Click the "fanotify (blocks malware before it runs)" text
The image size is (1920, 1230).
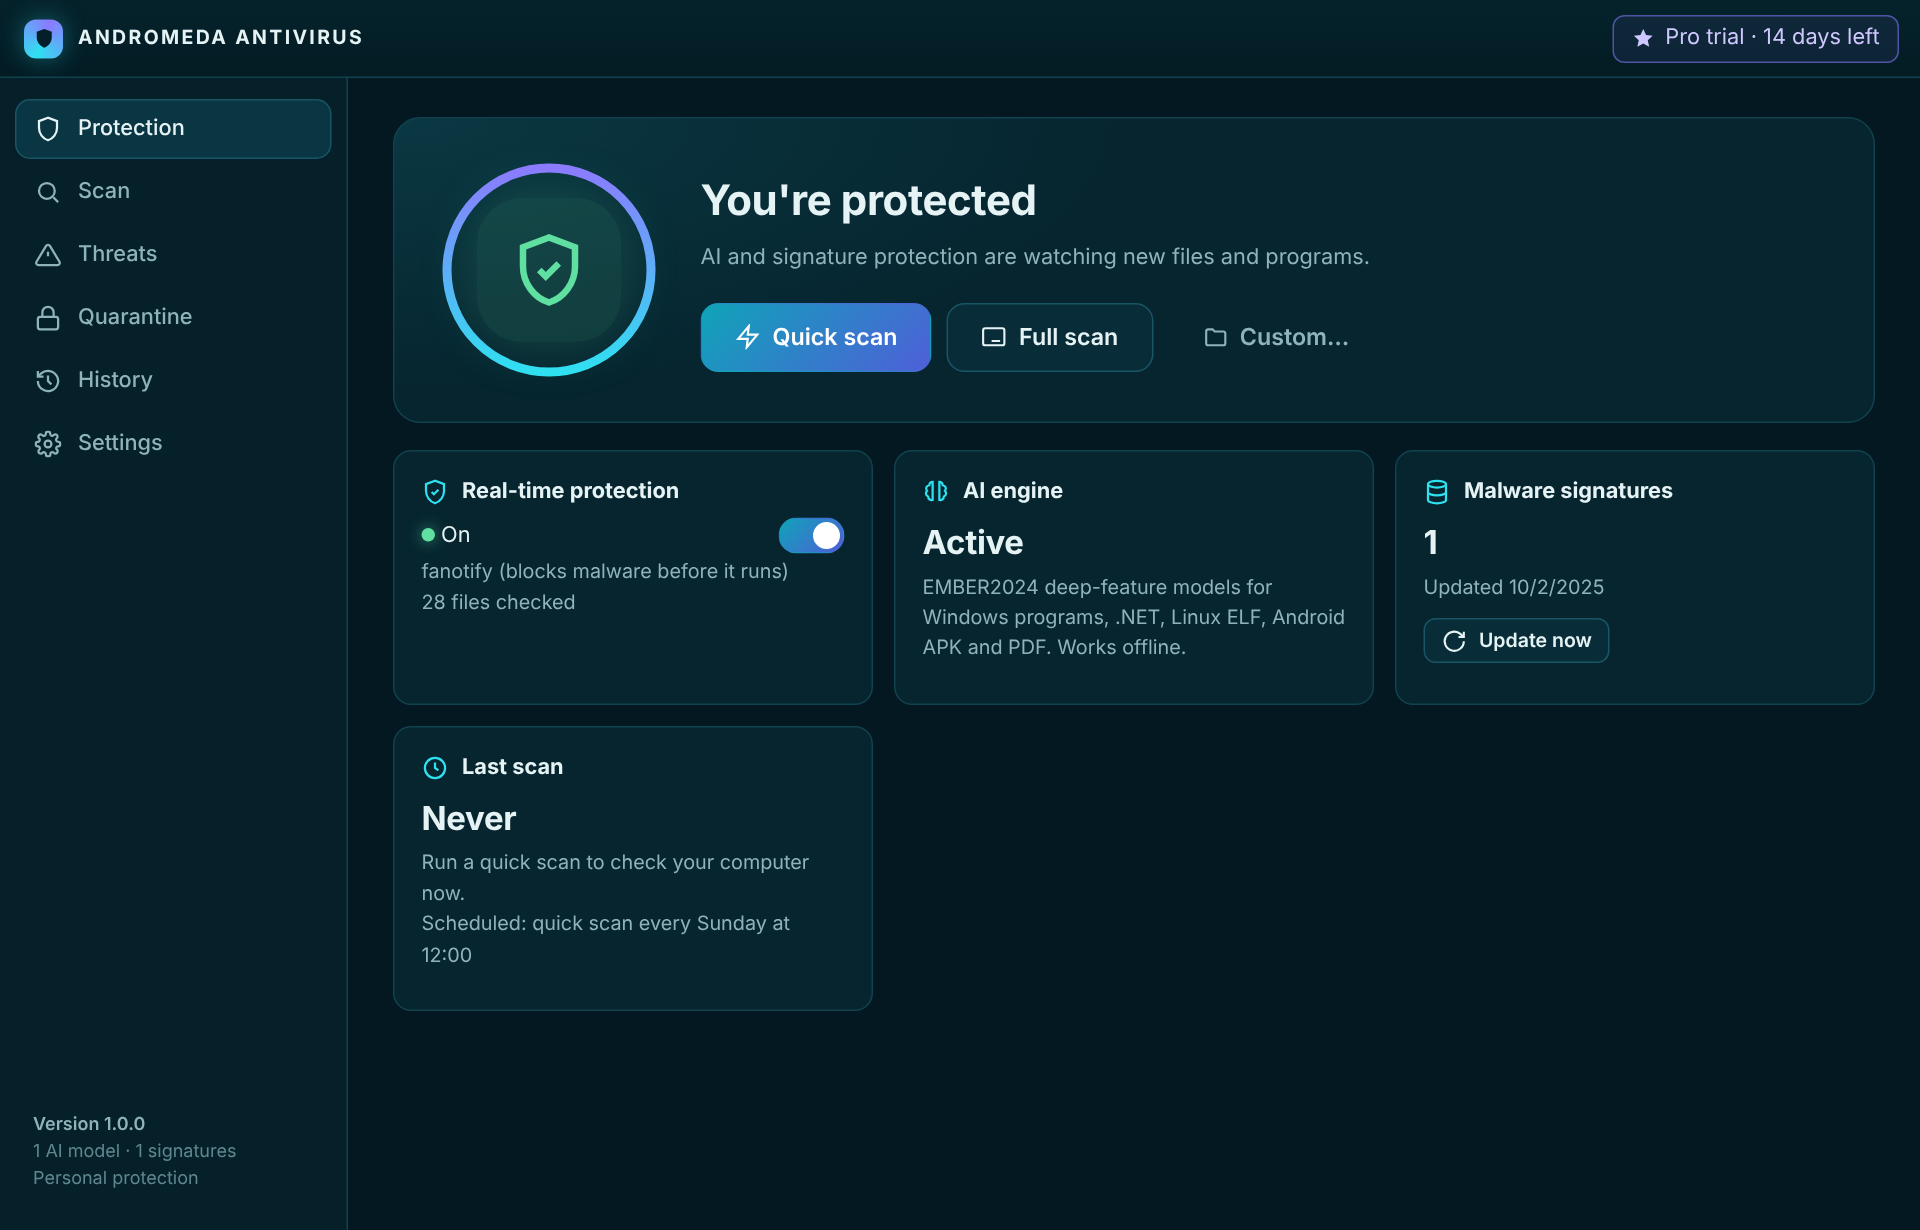604,571
